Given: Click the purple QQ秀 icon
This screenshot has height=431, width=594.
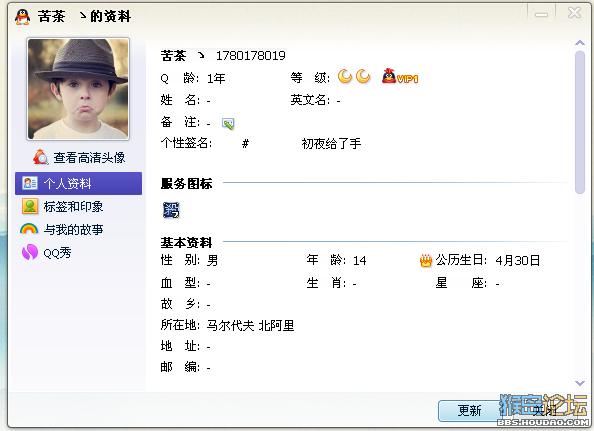Looking at the screenshot, I should click(x=30, y=252).
